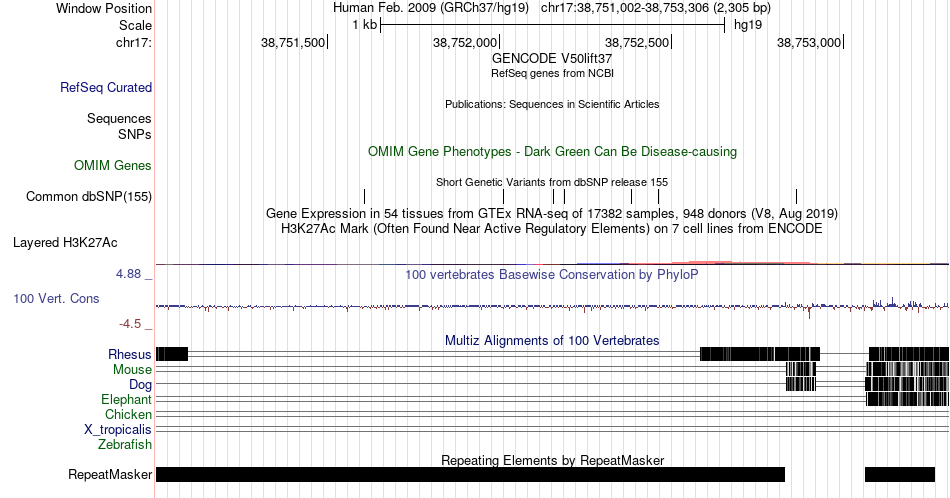Click 100 vertebrates Basewise Conservation title
The image size is (950, 498).
click(552, 274)
